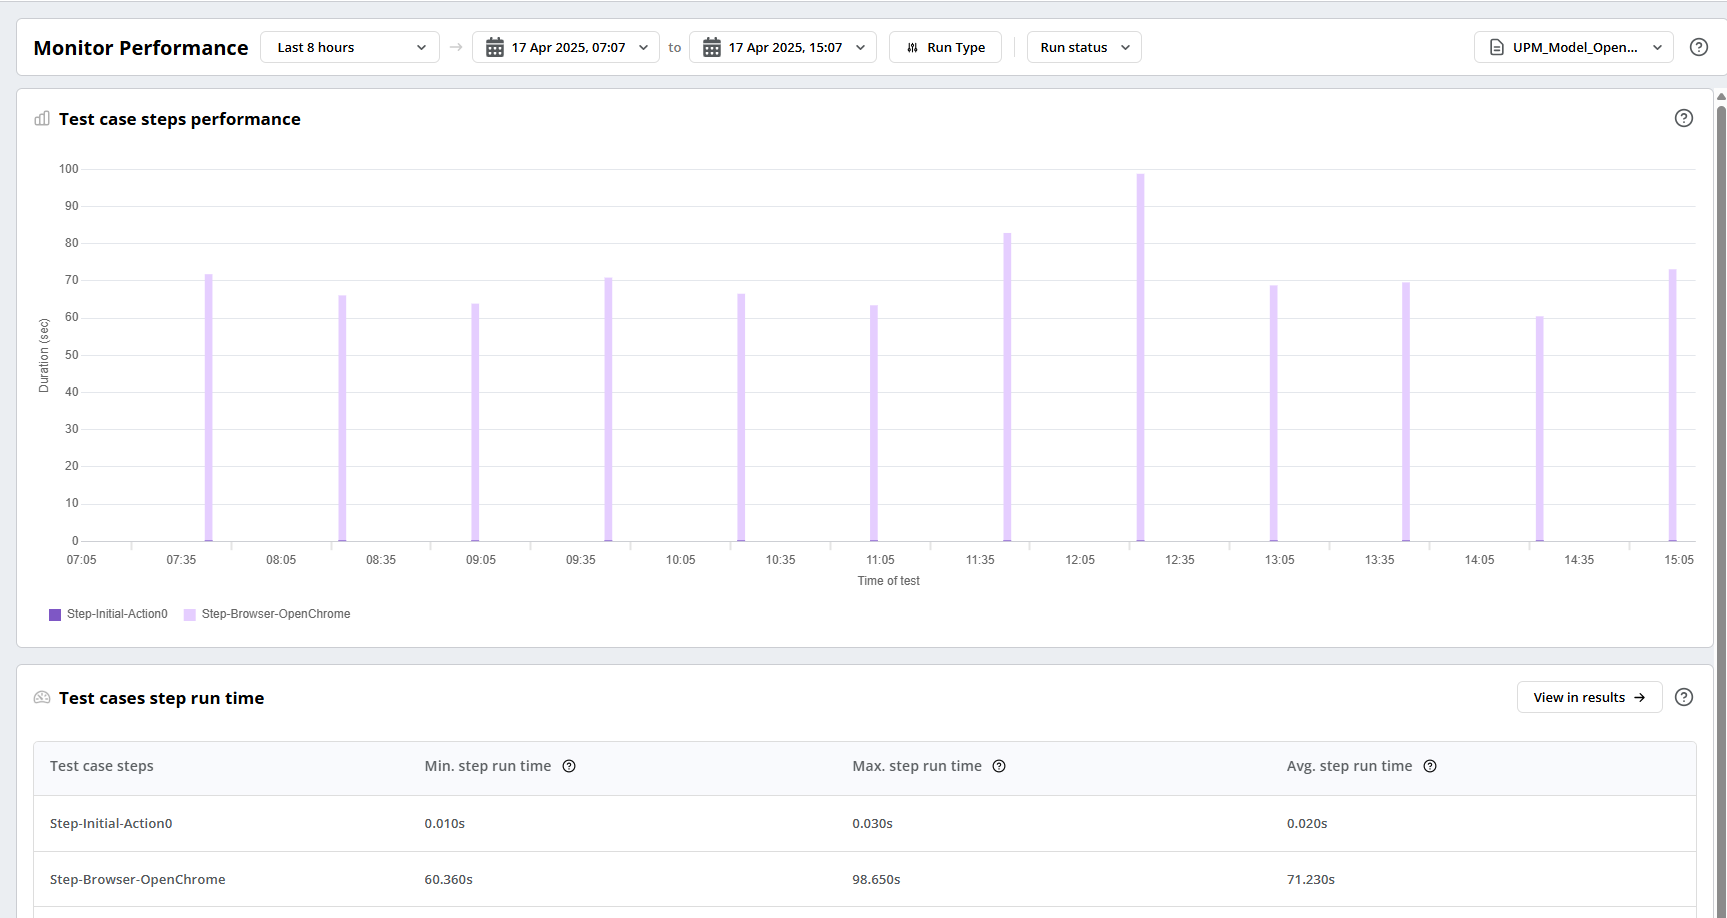Click the Max. step run time column header text
The height and width of the screenshot is (918, 1727).
[x=917, y=766]
